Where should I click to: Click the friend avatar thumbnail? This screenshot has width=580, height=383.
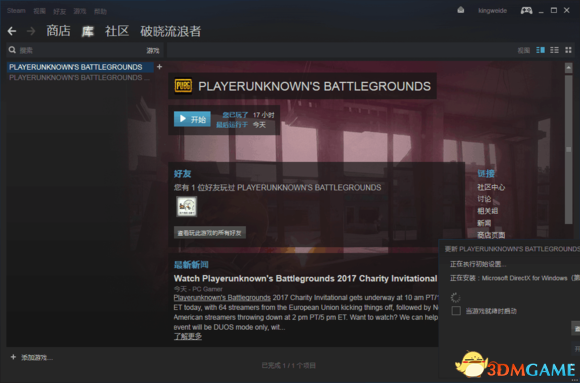(187, 206)
